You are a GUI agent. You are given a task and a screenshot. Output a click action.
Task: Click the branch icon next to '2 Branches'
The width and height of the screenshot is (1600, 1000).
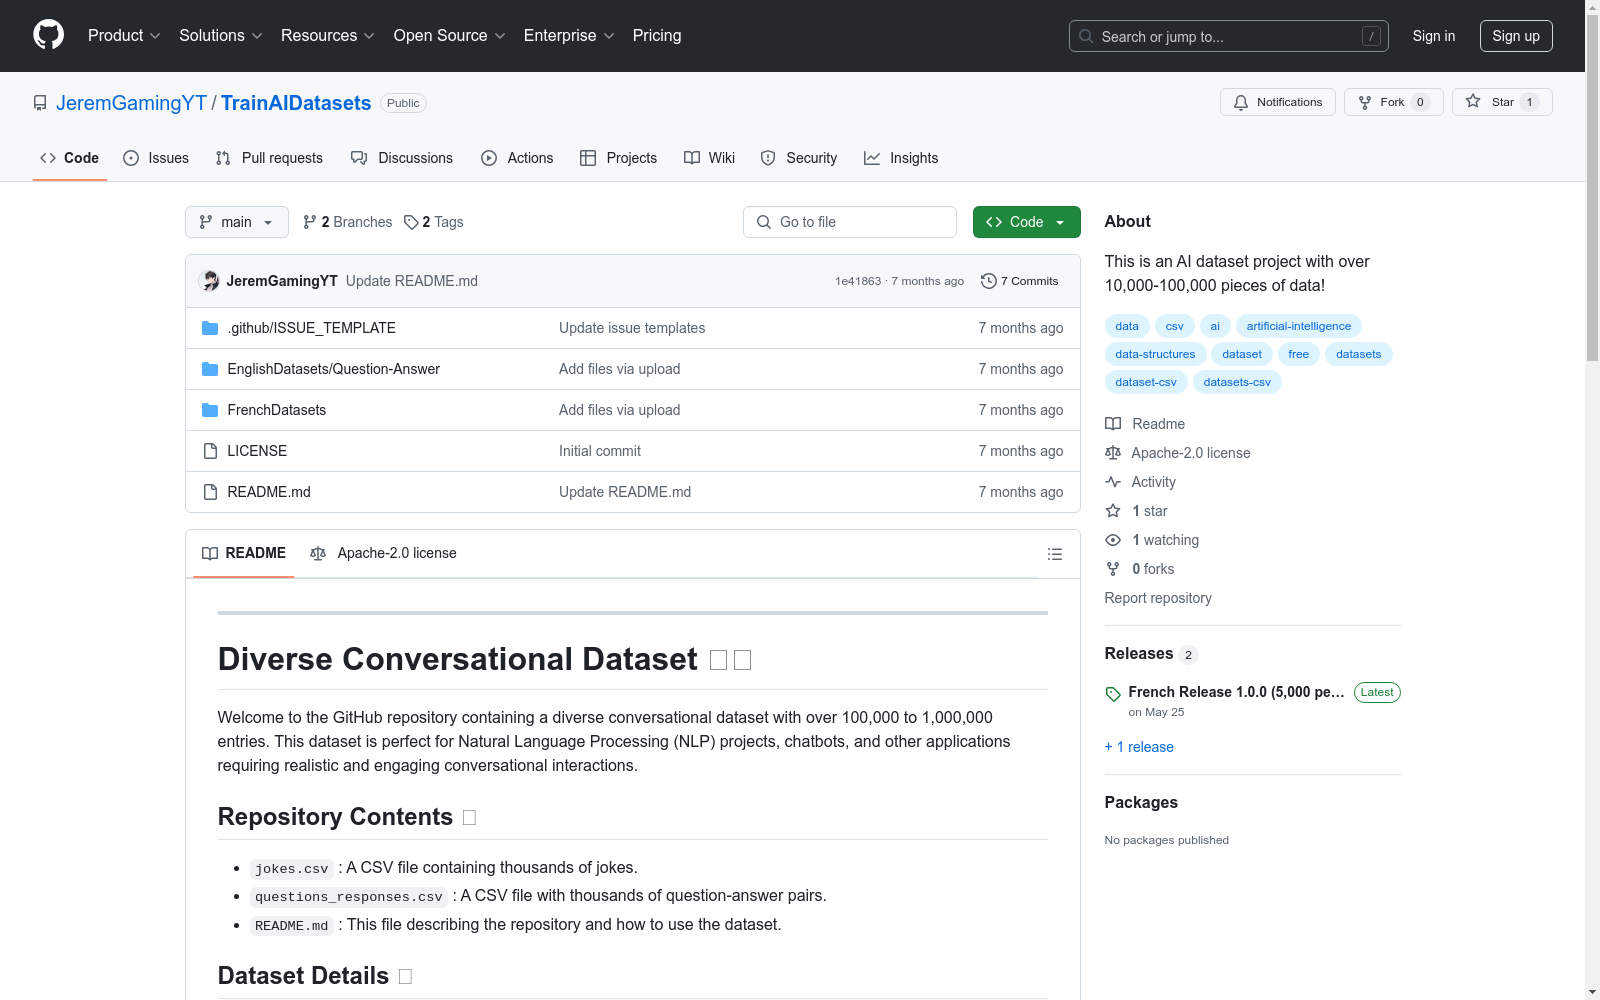[x=310, y=222]
